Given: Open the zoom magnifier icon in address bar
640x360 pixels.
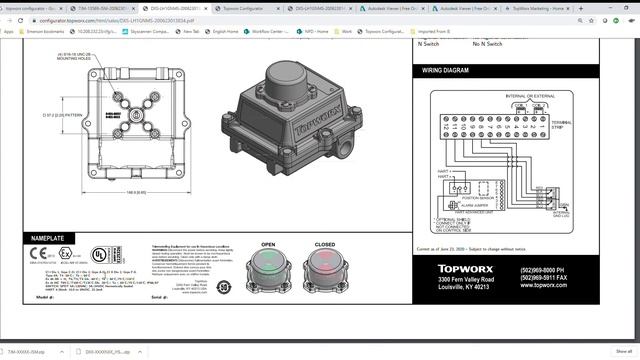Looking at the screenshot, I should (x=580, y=20).
